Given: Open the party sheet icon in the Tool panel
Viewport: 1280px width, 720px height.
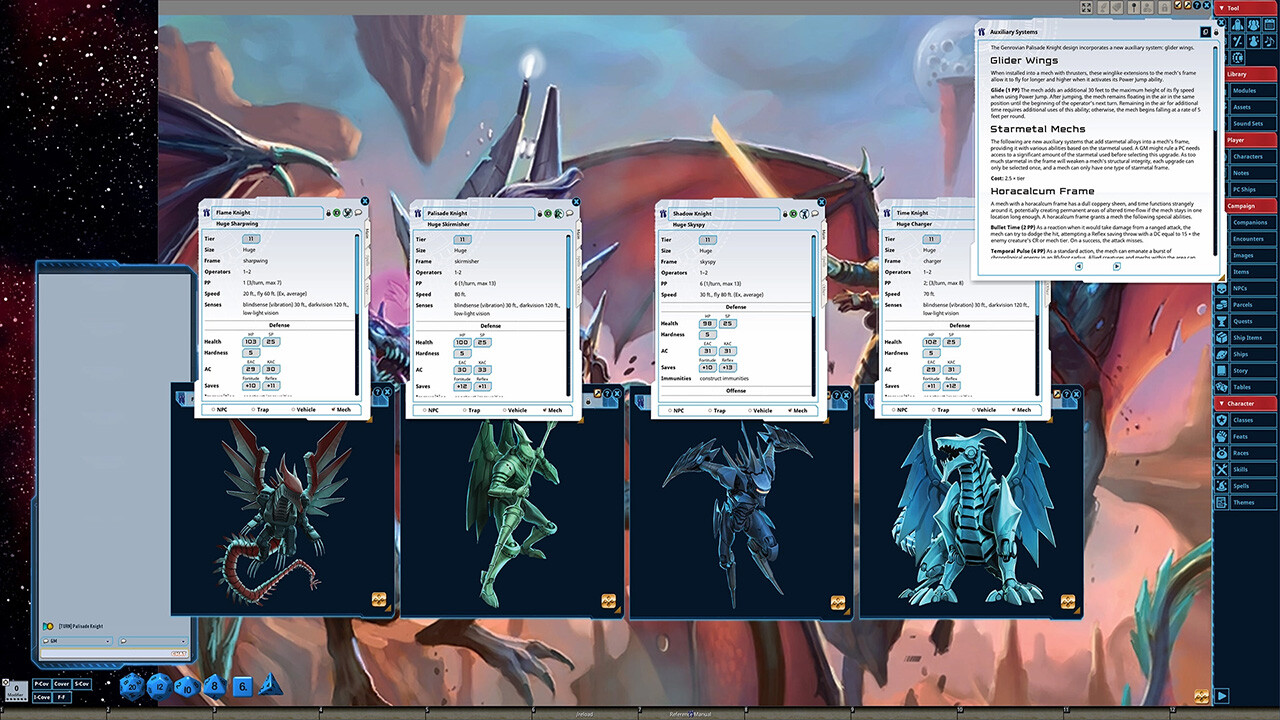Looking at the screenshot, I should tap(1253, 24).
